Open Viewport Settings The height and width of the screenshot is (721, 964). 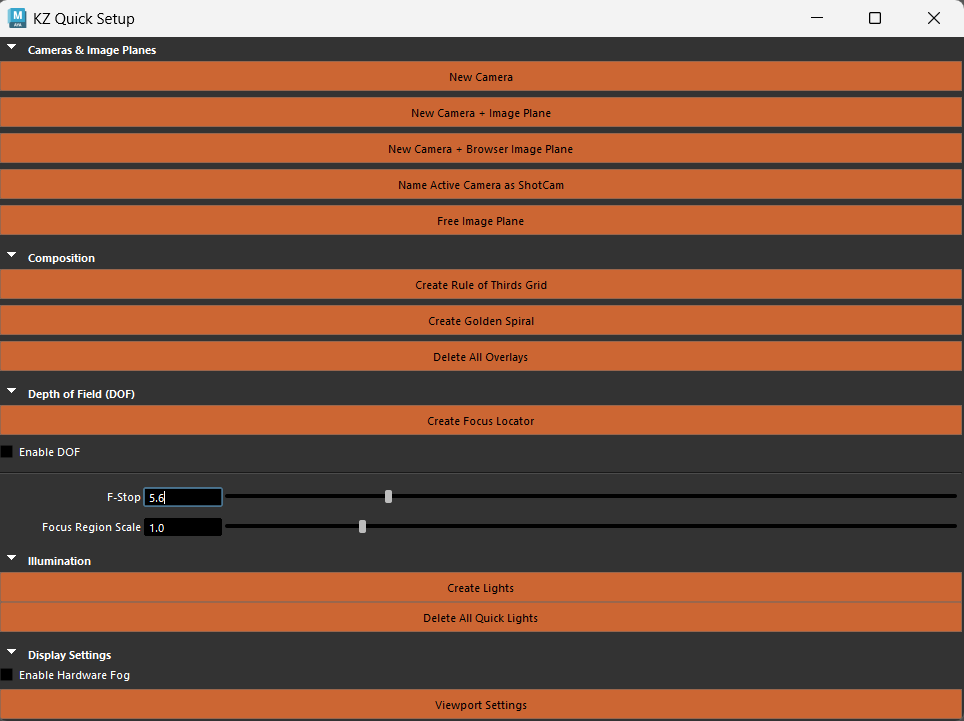pyautogui.click(x=481, y=704)
